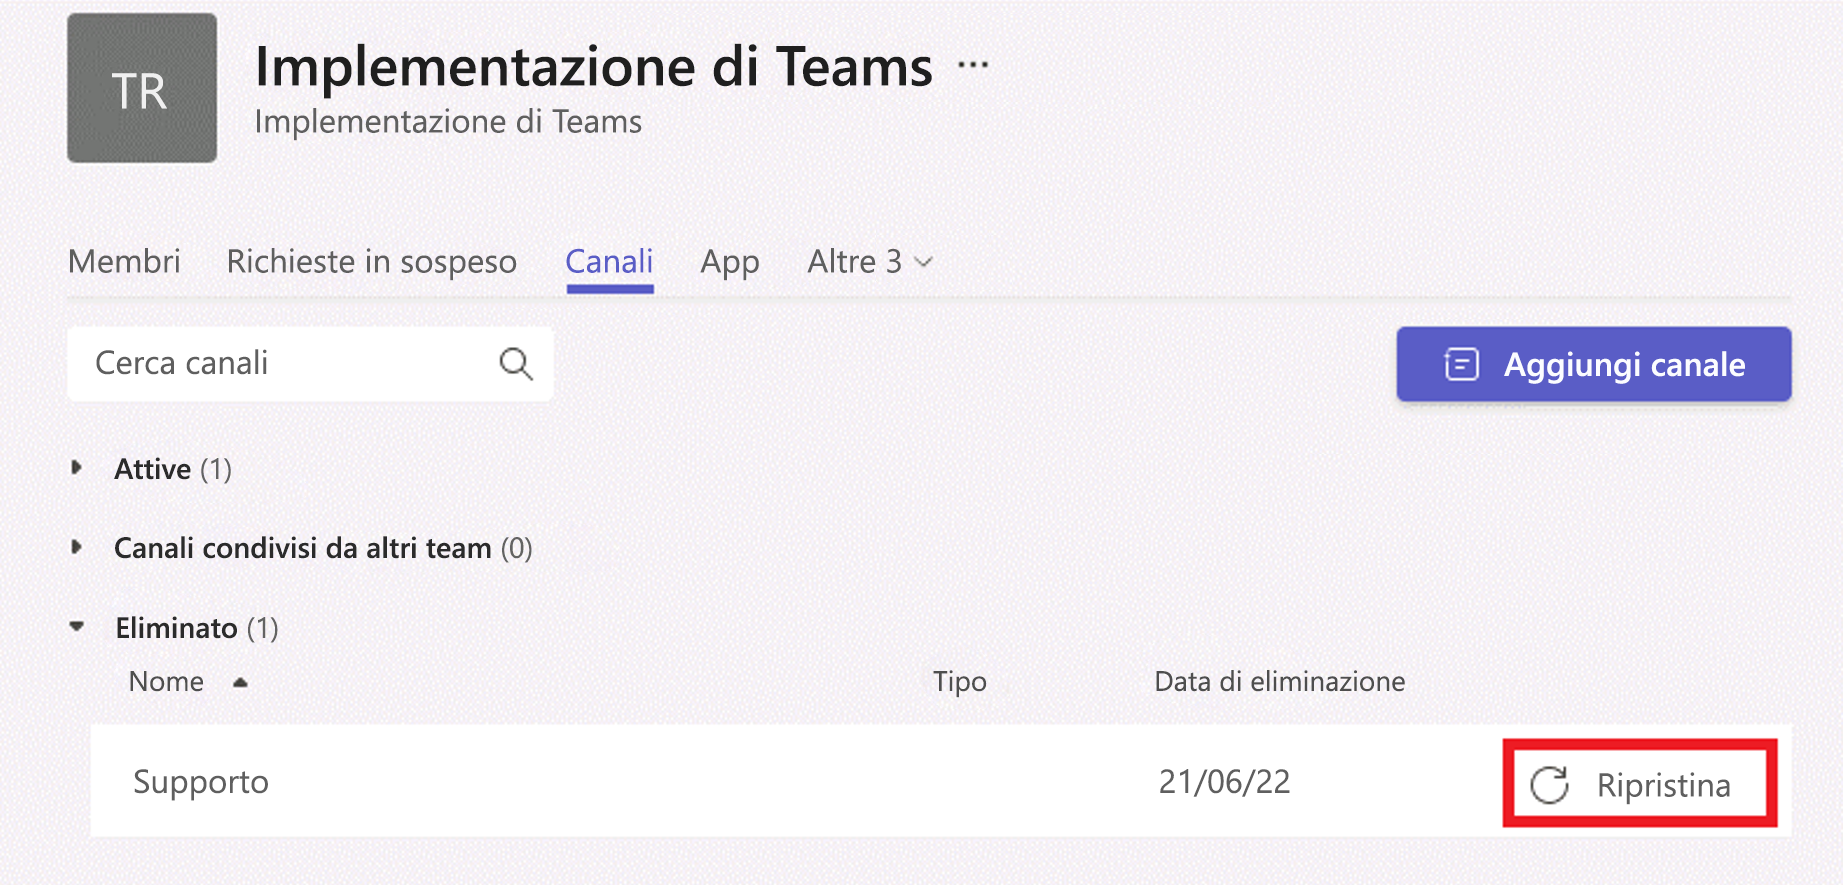Click the team title Implementazione di Teams
The image size is (1843, 885).
pyautogui.click(x=594, y=67)
